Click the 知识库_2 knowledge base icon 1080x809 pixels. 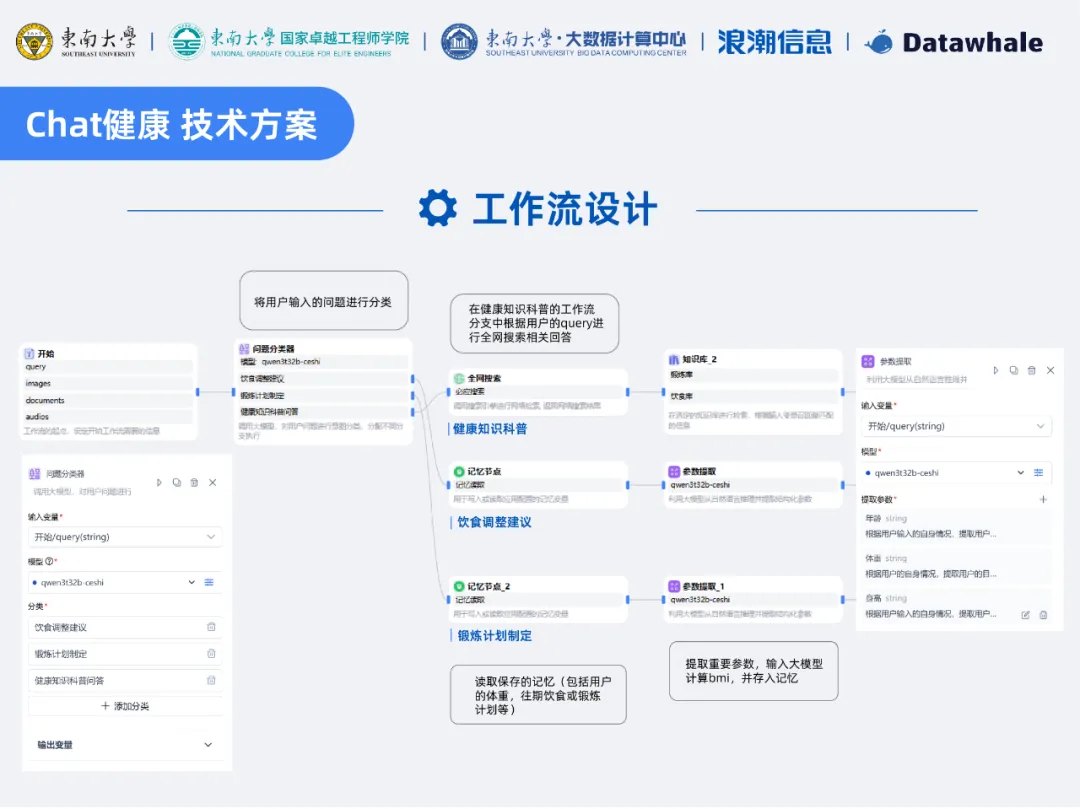click(676, 360)
